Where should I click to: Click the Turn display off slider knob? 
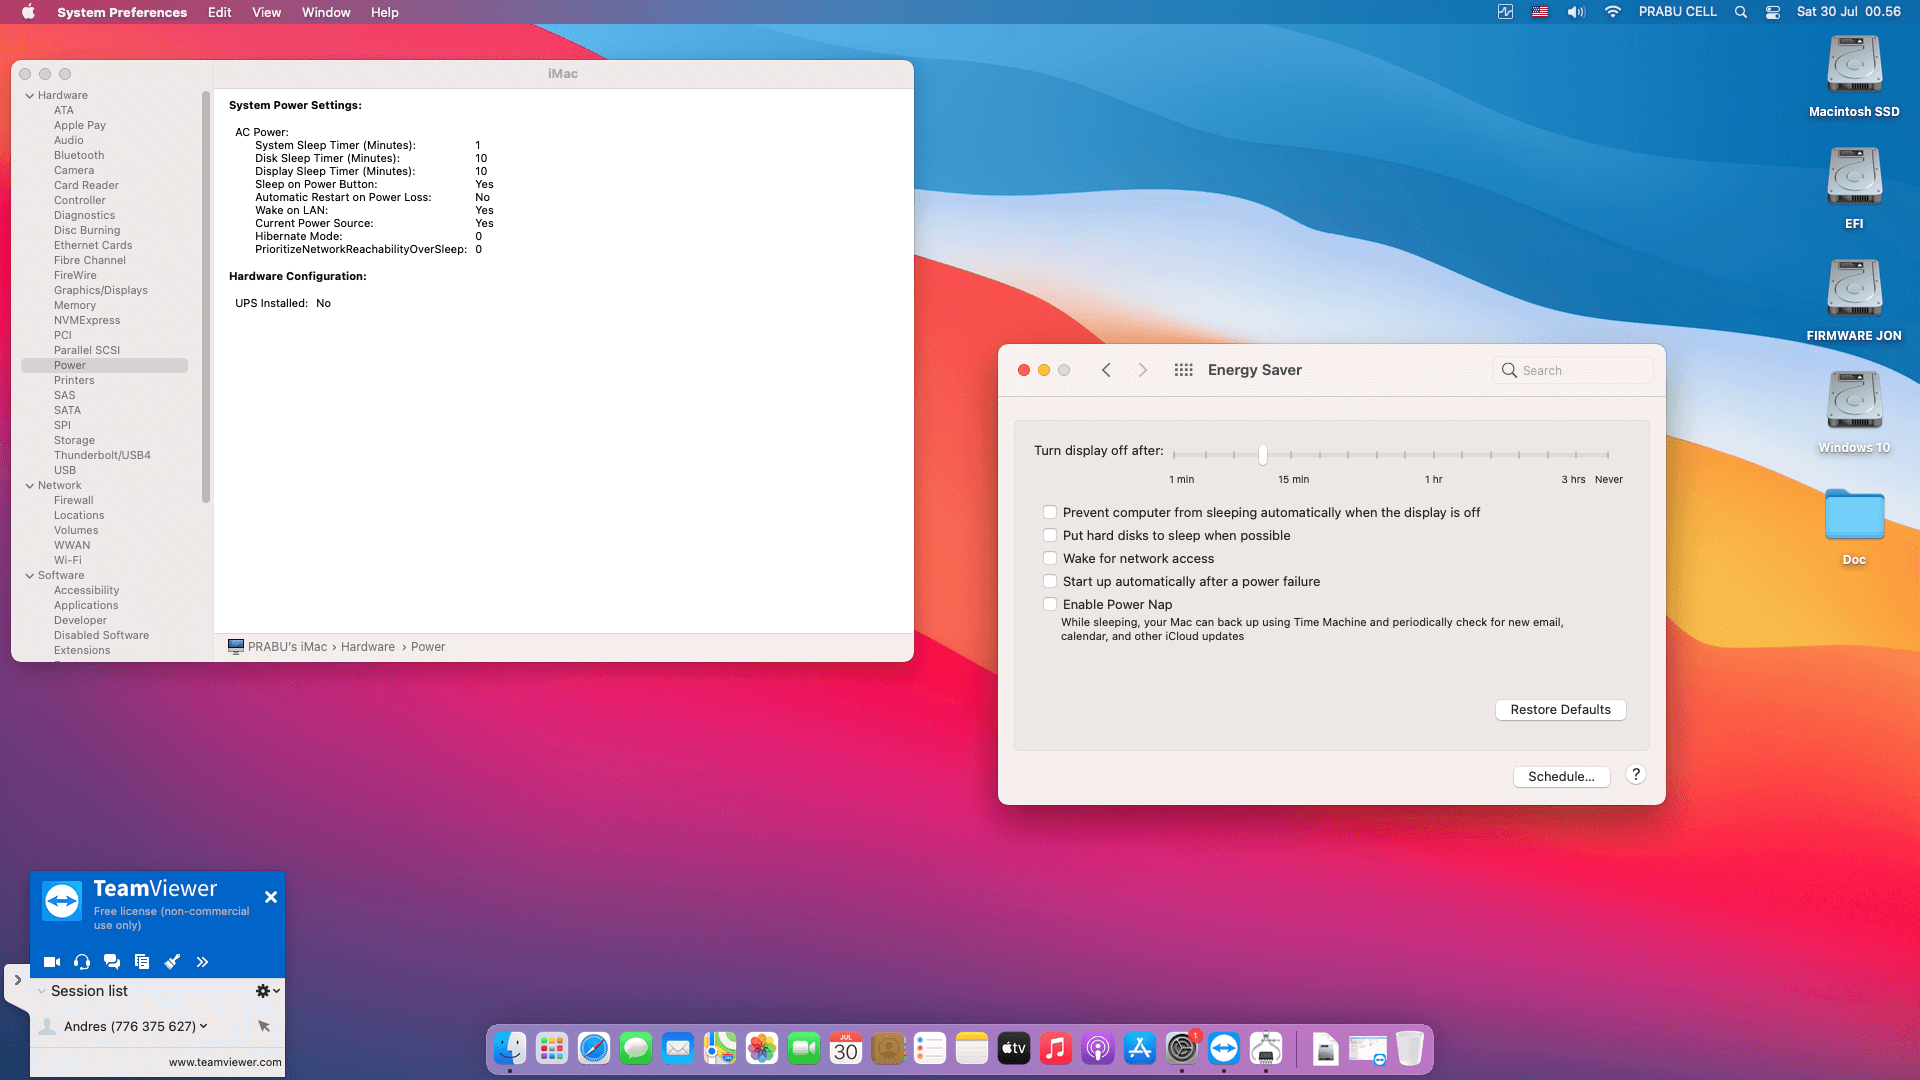(x=1263, y=455)
